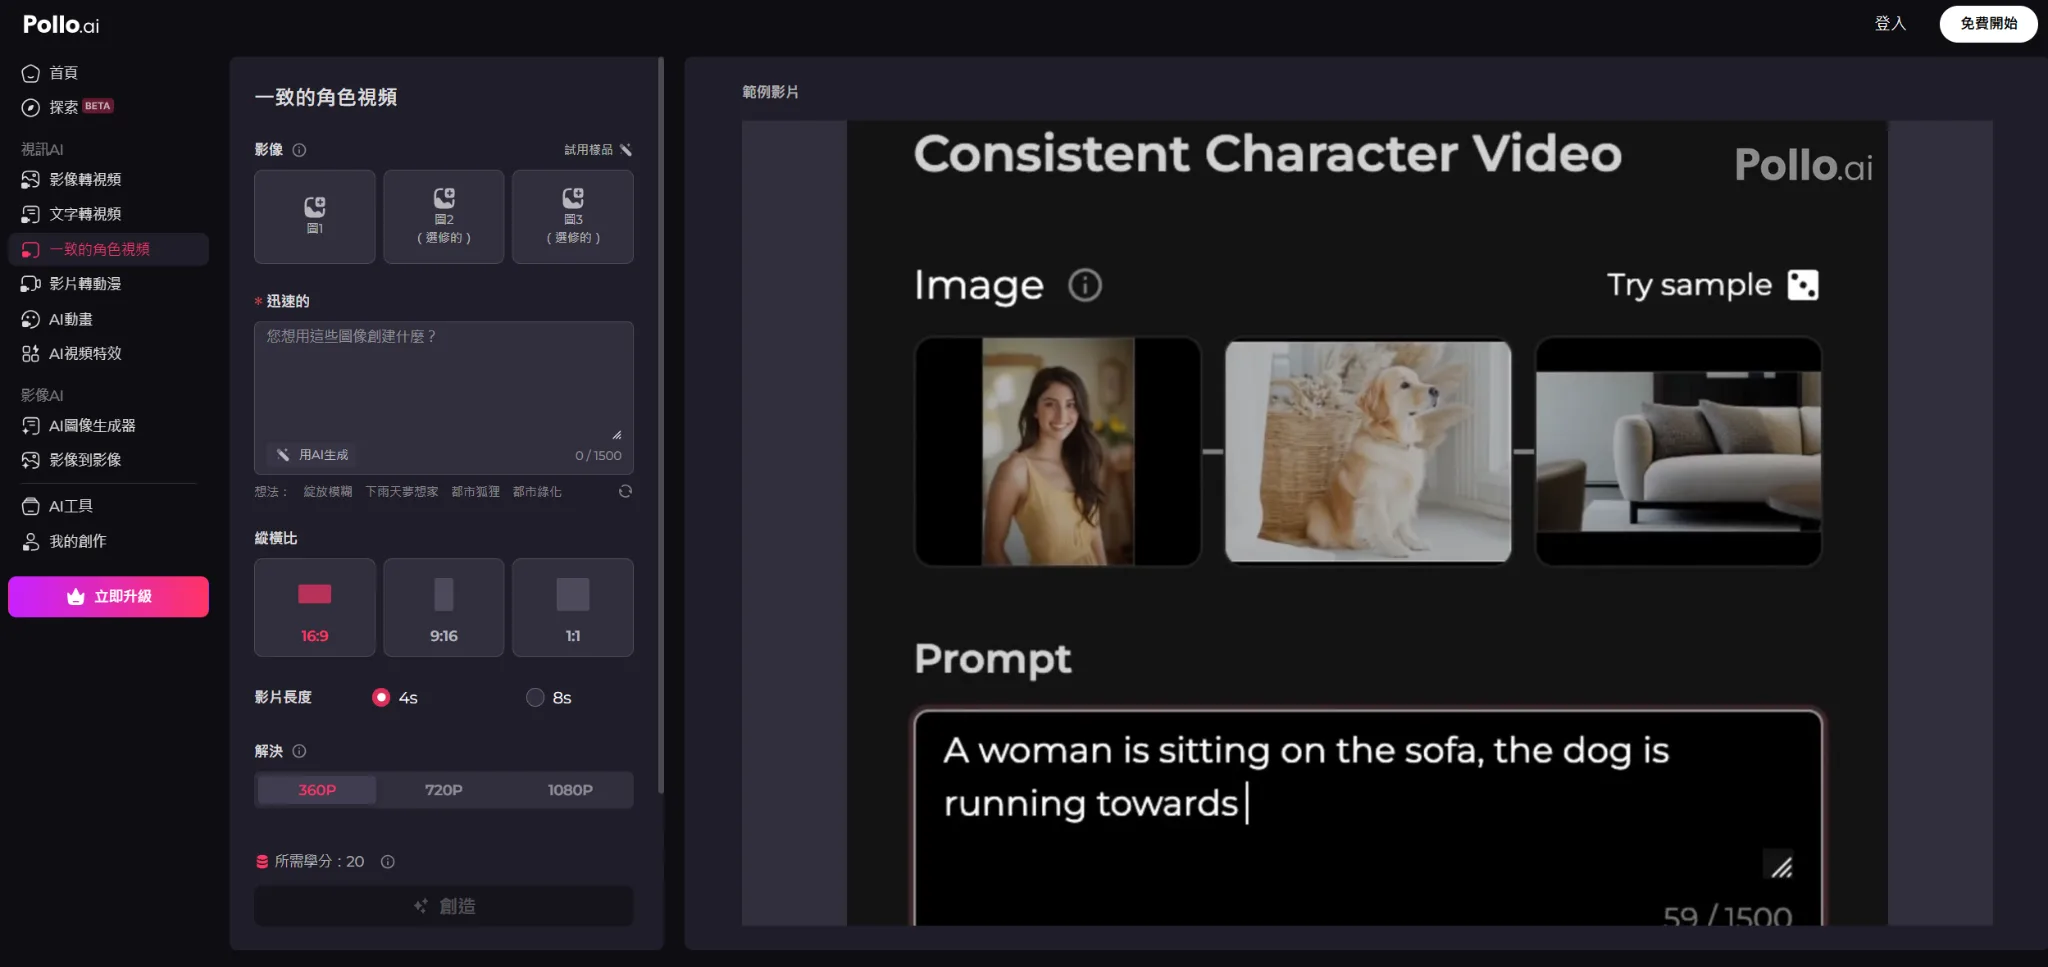The image size is (2048, 967).
Task: Open 一致的角色視頻 in the sidebar
Action: click(x=108, y=249)
